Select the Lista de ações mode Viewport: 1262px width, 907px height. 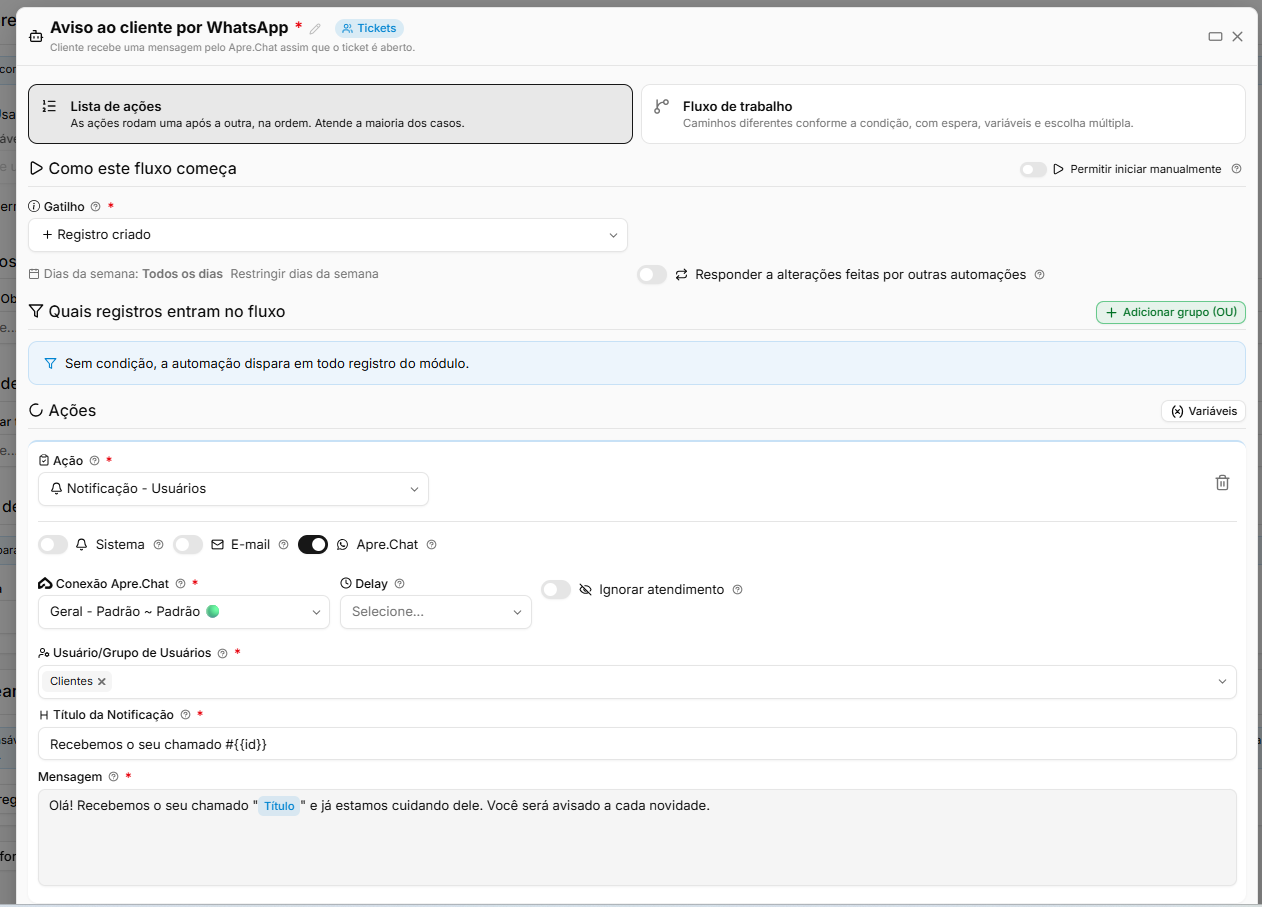point(330,114)
